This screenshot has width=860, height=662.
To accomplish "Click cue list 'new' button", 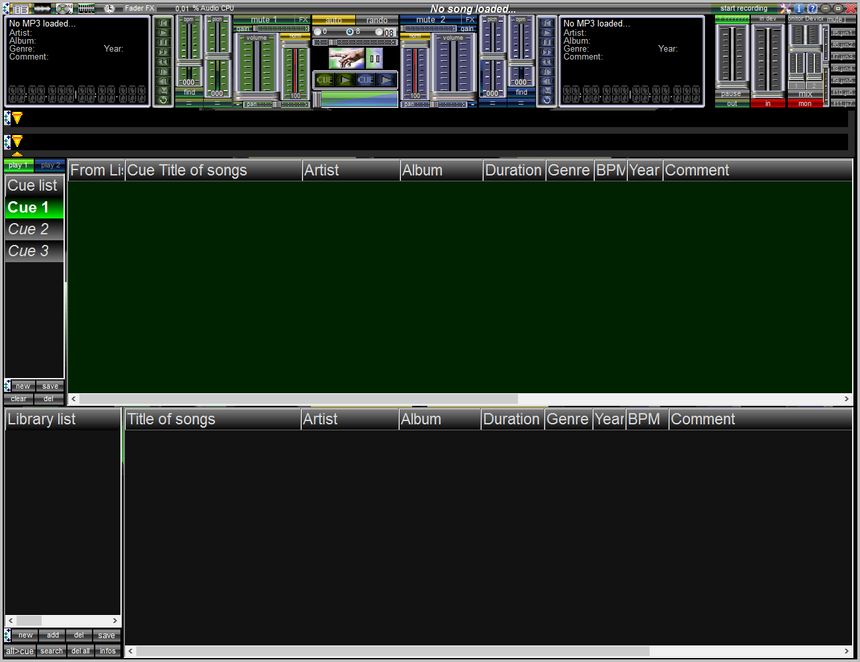I will tap(23, 386).
